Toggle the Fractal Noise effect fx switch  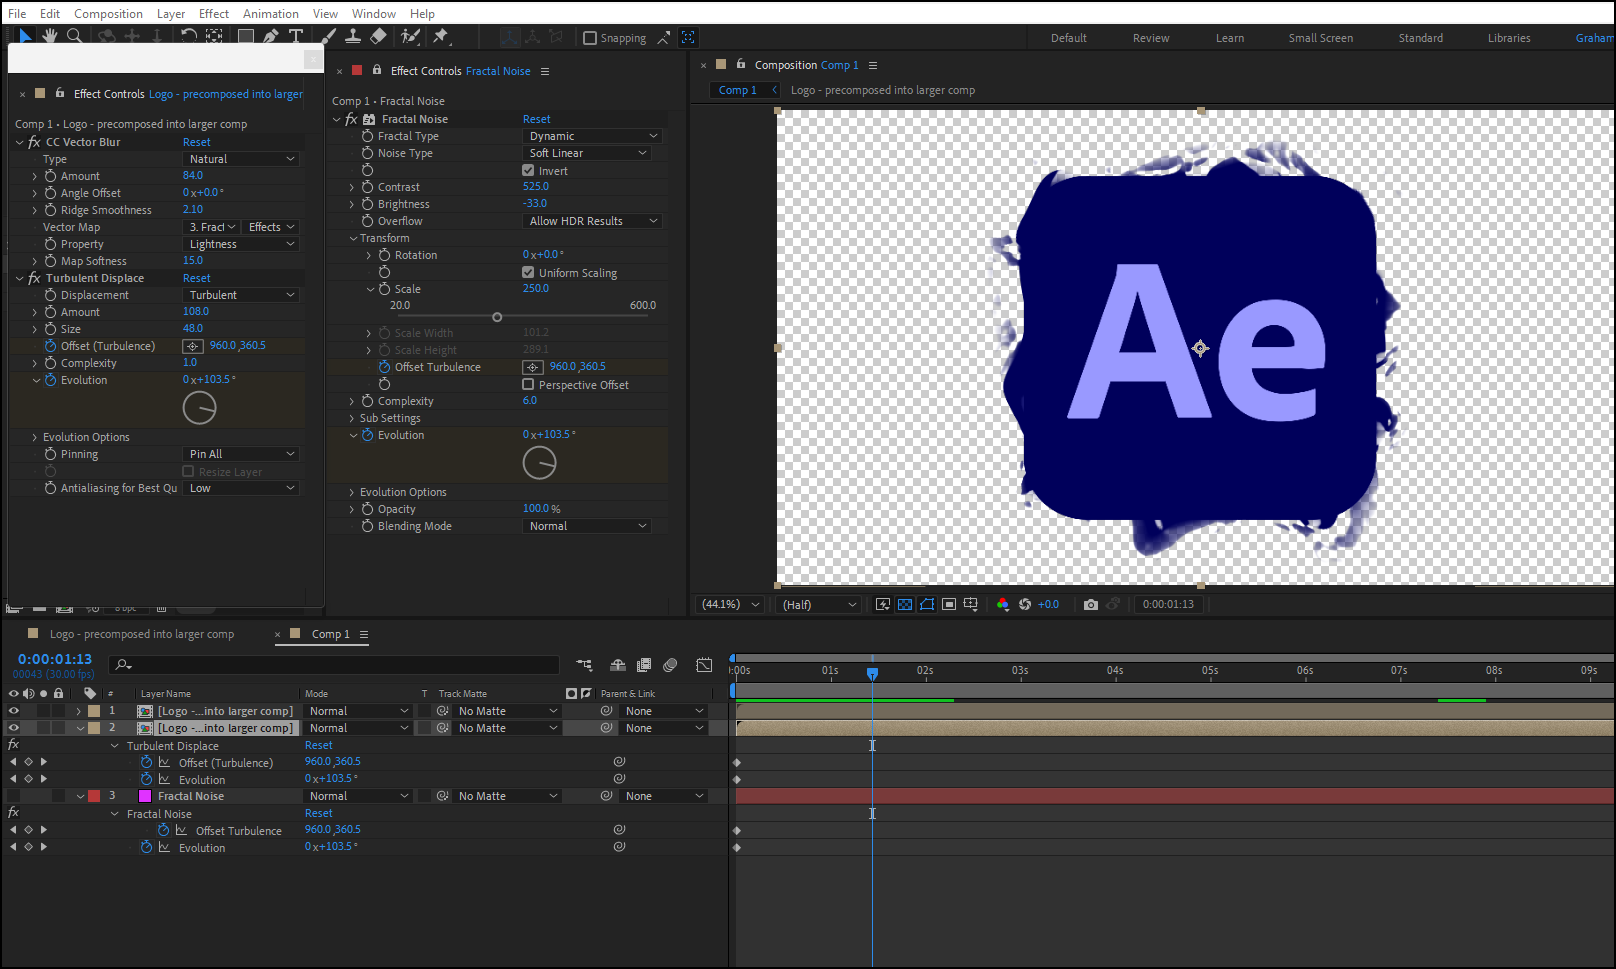tap(351, 119)
